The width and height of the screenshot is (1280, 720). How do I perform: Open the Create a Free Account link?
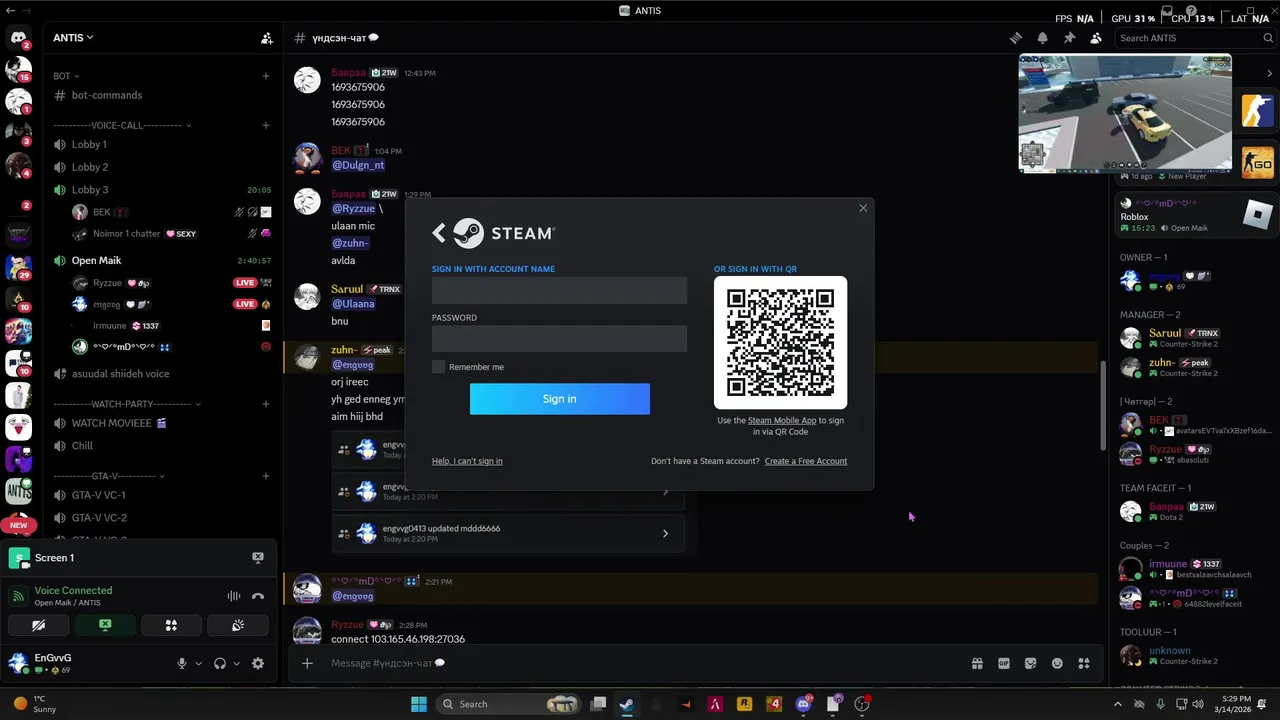(806, 461)
